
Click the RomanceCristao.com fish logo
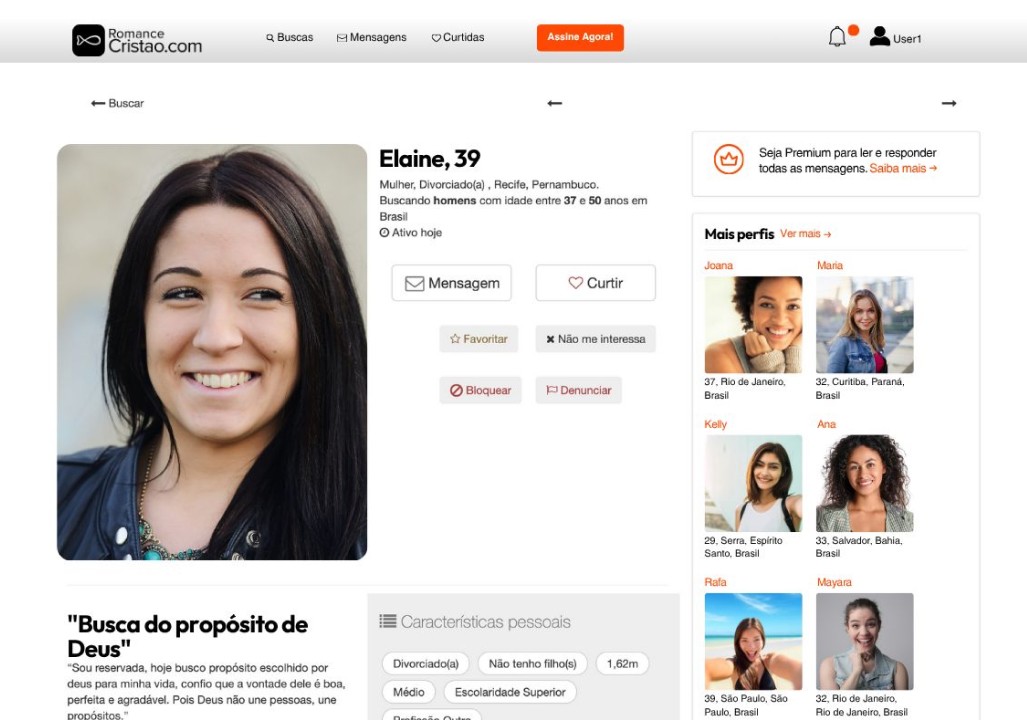click(88, 40)
